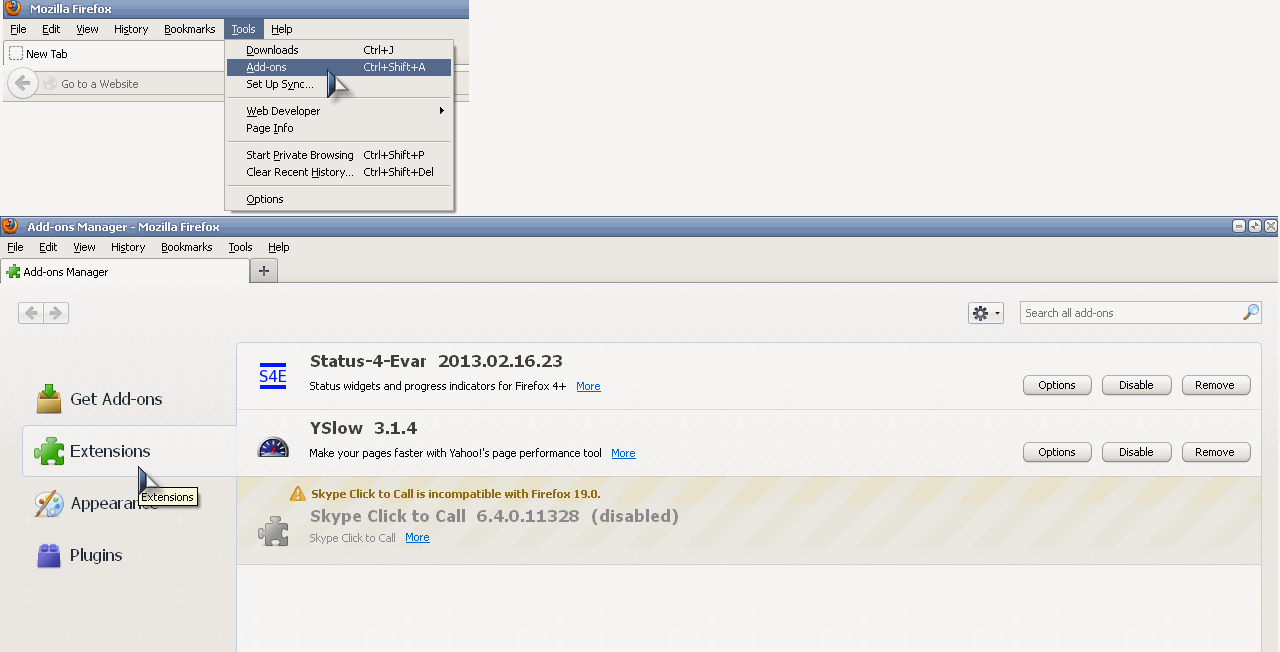This screenshot has width=1280, height=652.
Task: Select the New Tab tab
Action: 115,54
